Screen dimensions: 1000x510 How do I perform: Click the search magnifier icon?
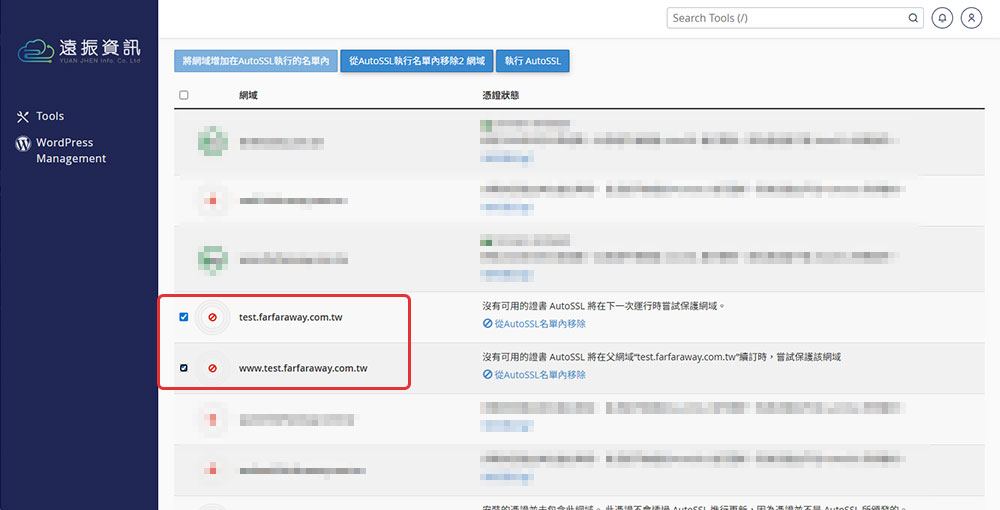point(913,18)
